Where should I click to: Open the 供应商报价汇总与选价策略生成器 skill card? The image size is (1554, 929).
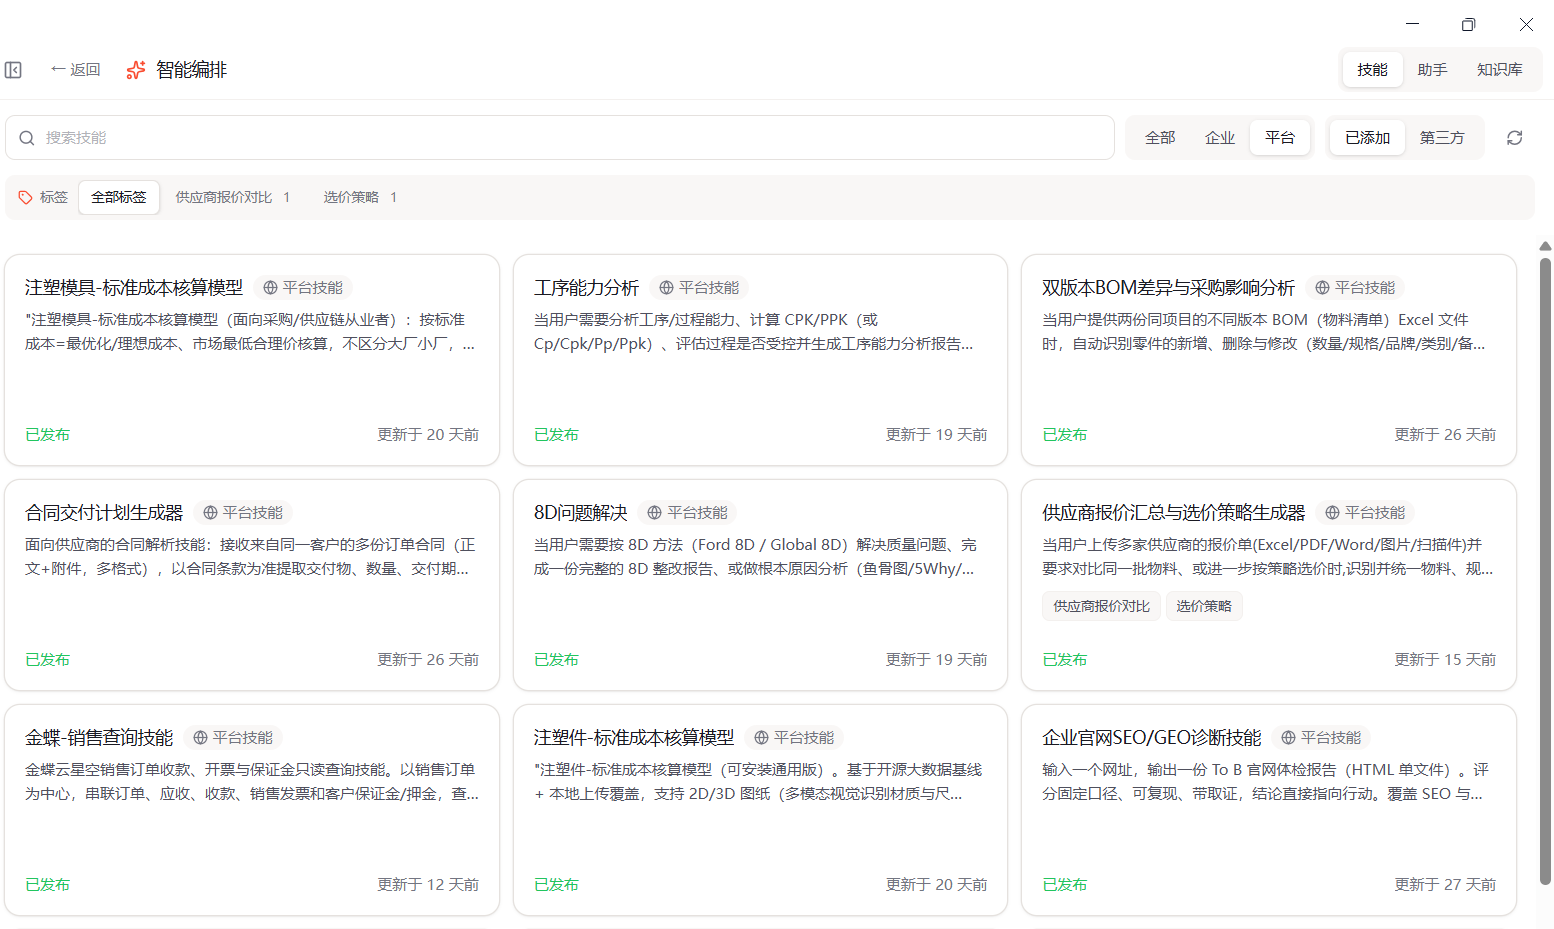pyautogui.click(x=1268, y=585)
